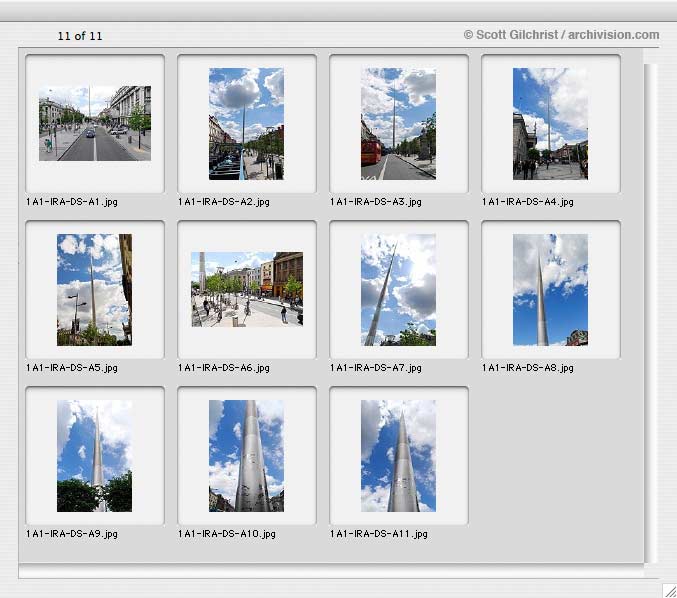Click the filename label 1A1-IRA-DS-A6.jpg
Screen dimensions: 677x598
click(224, 368)
